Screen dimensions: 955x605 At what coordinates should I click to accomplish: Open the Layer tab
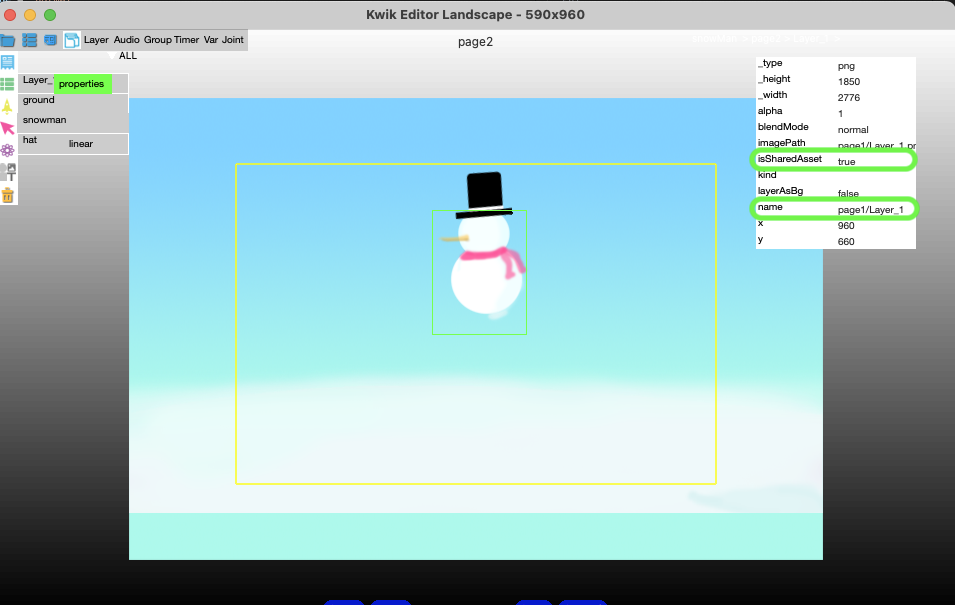[x=96, y=40]
